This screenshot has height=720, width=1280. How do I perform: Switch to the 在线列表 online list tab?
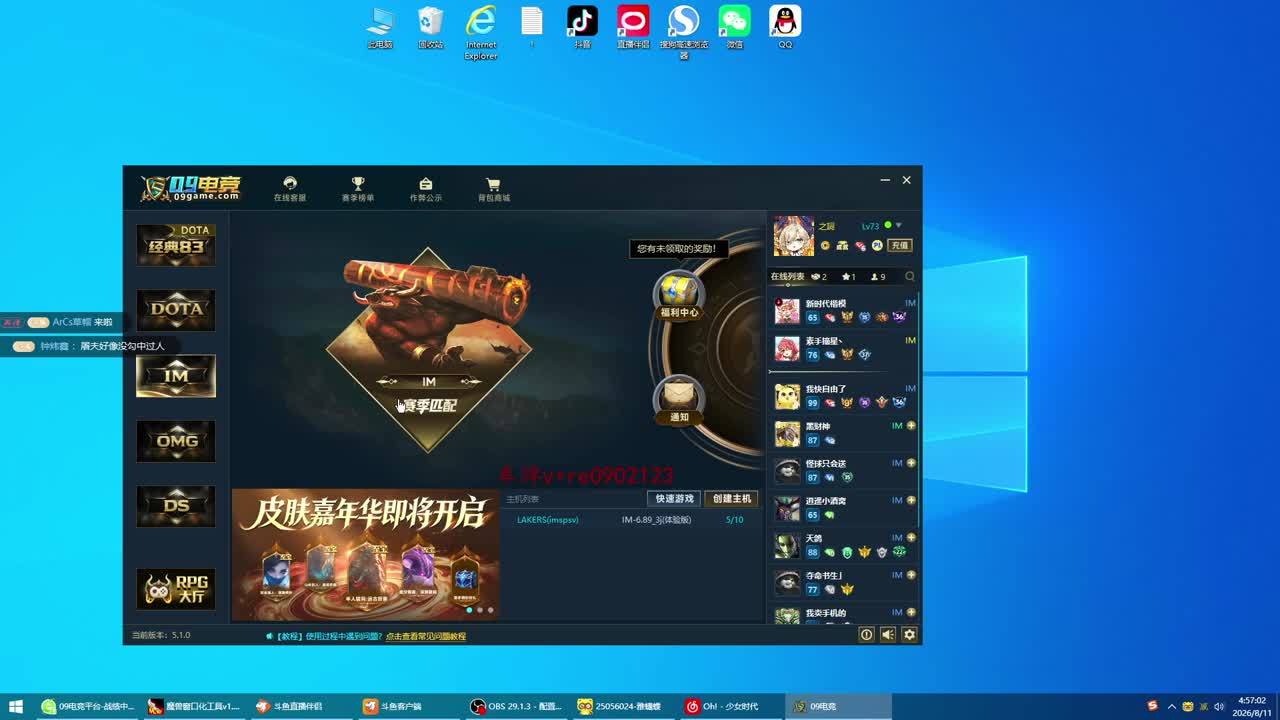[x=787, y=277]
